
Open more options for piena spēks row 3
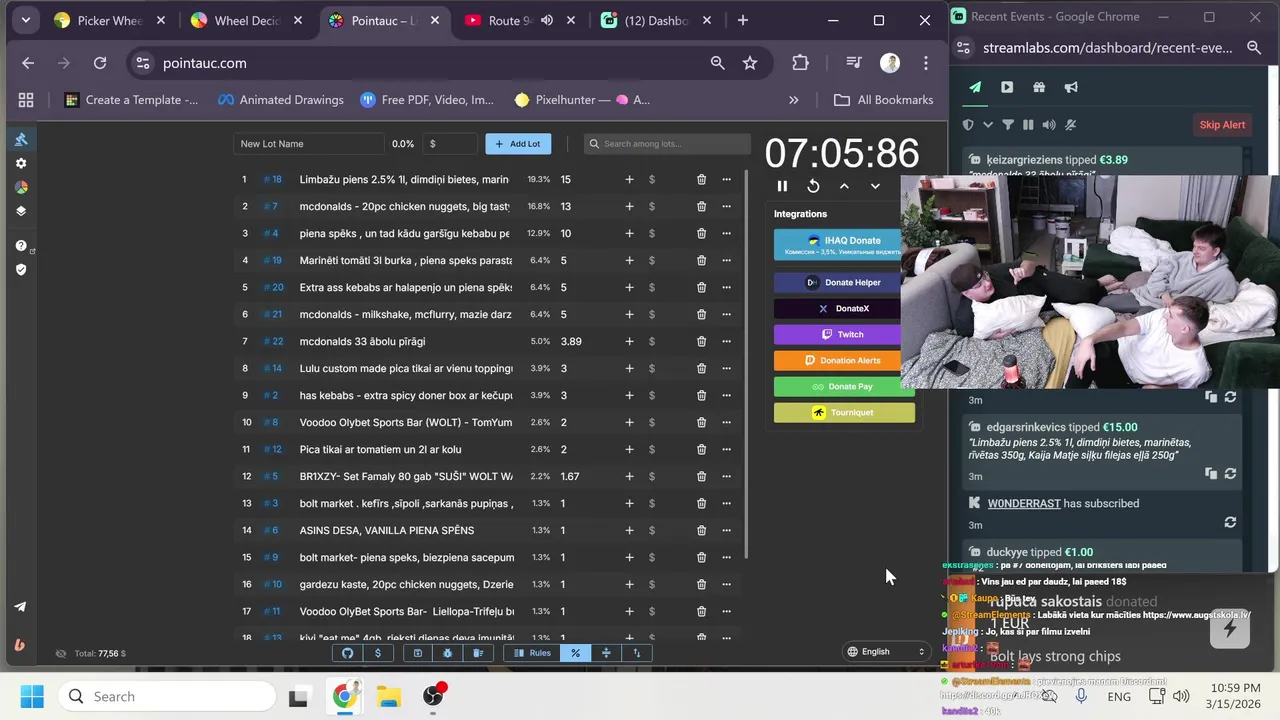click(726, 233)
